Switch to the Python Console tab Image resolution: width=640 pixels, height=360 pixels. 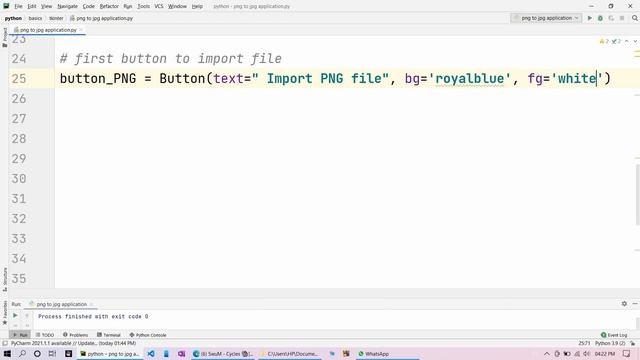tap(148, 335)
